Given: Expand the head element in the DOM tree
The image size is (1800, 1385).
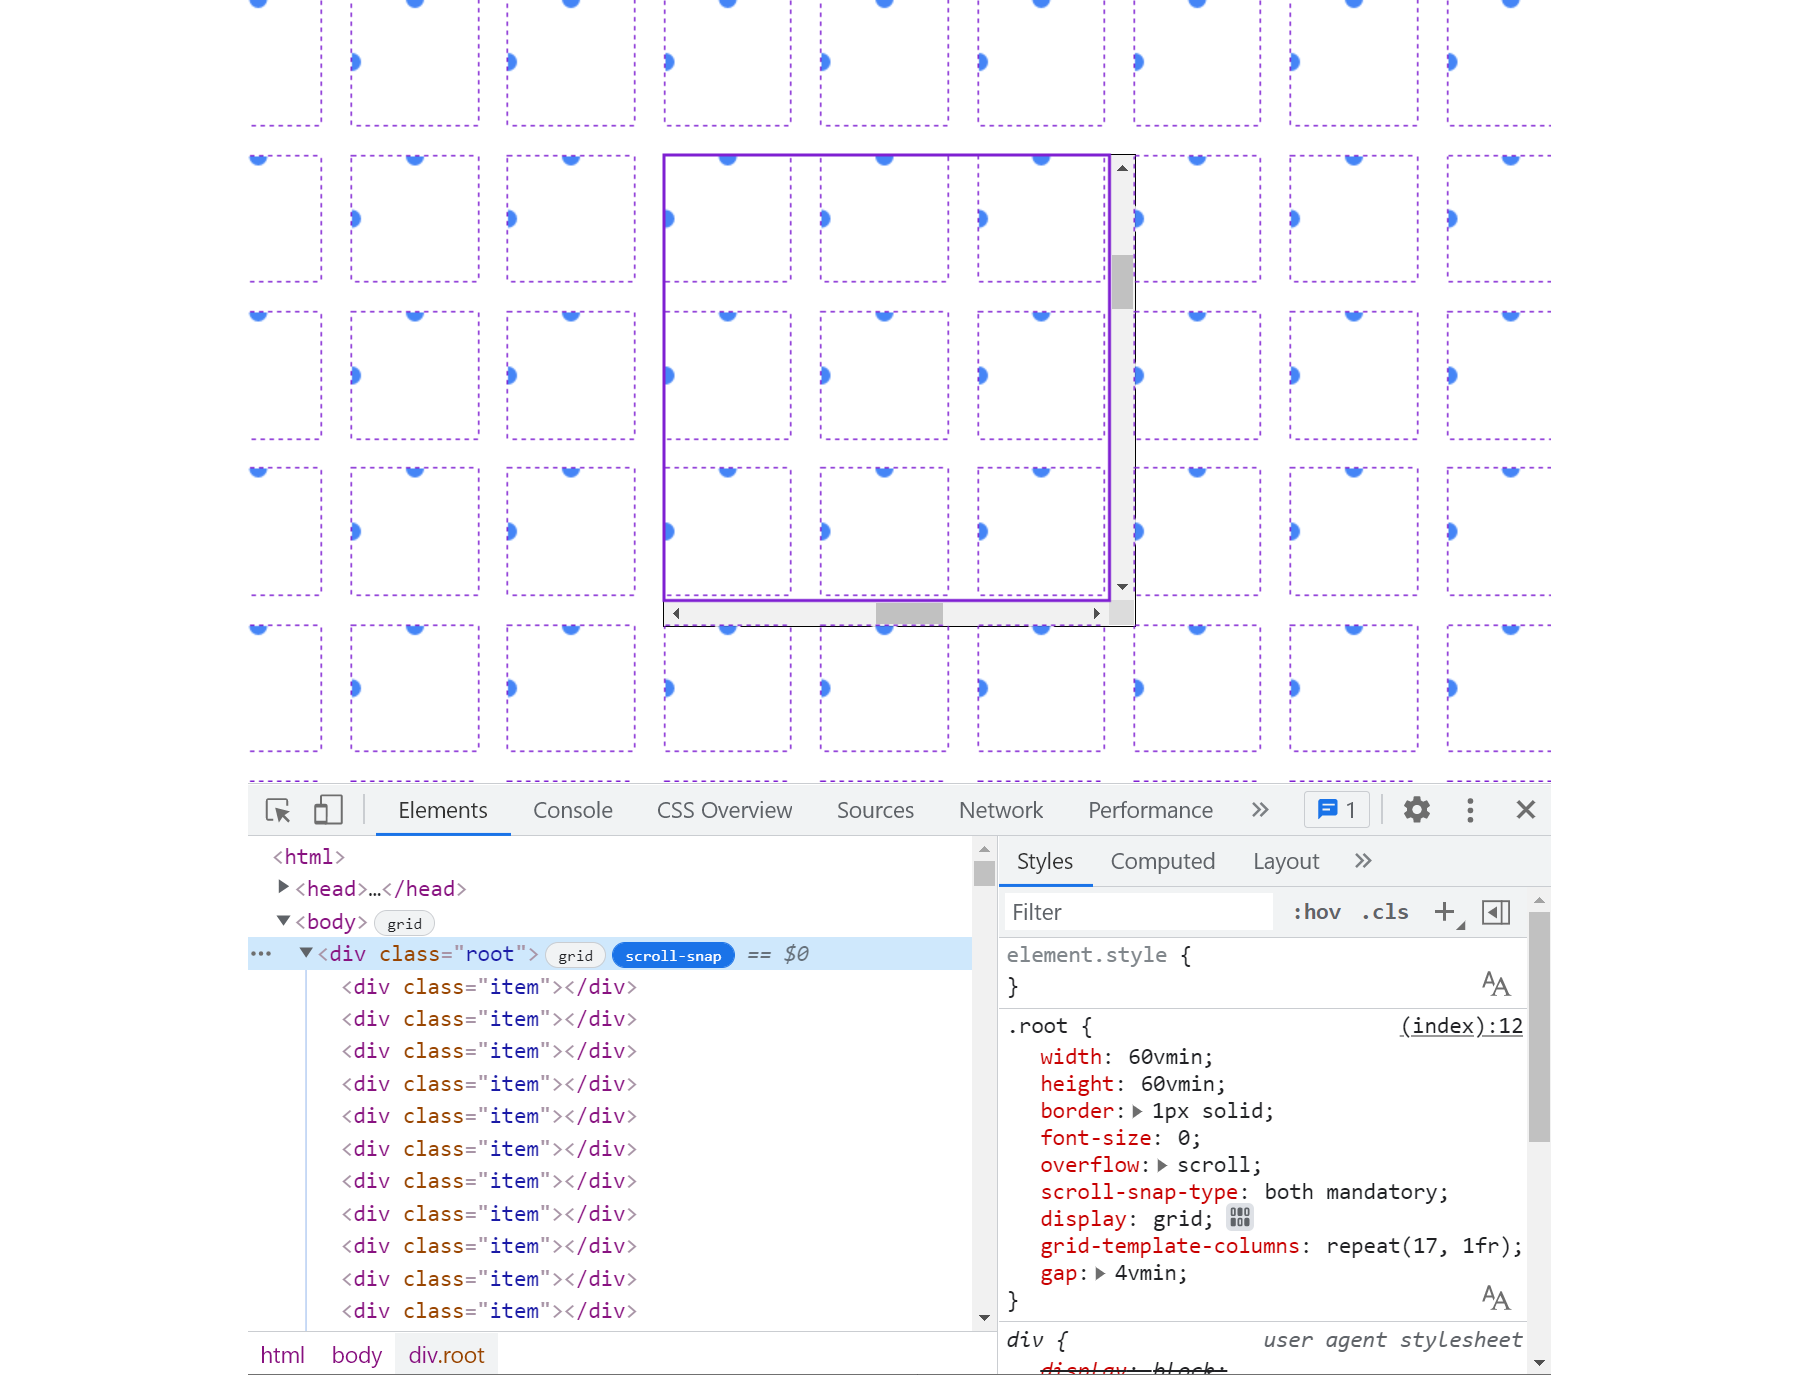Looking at the screenshot, I should (283, 888).
